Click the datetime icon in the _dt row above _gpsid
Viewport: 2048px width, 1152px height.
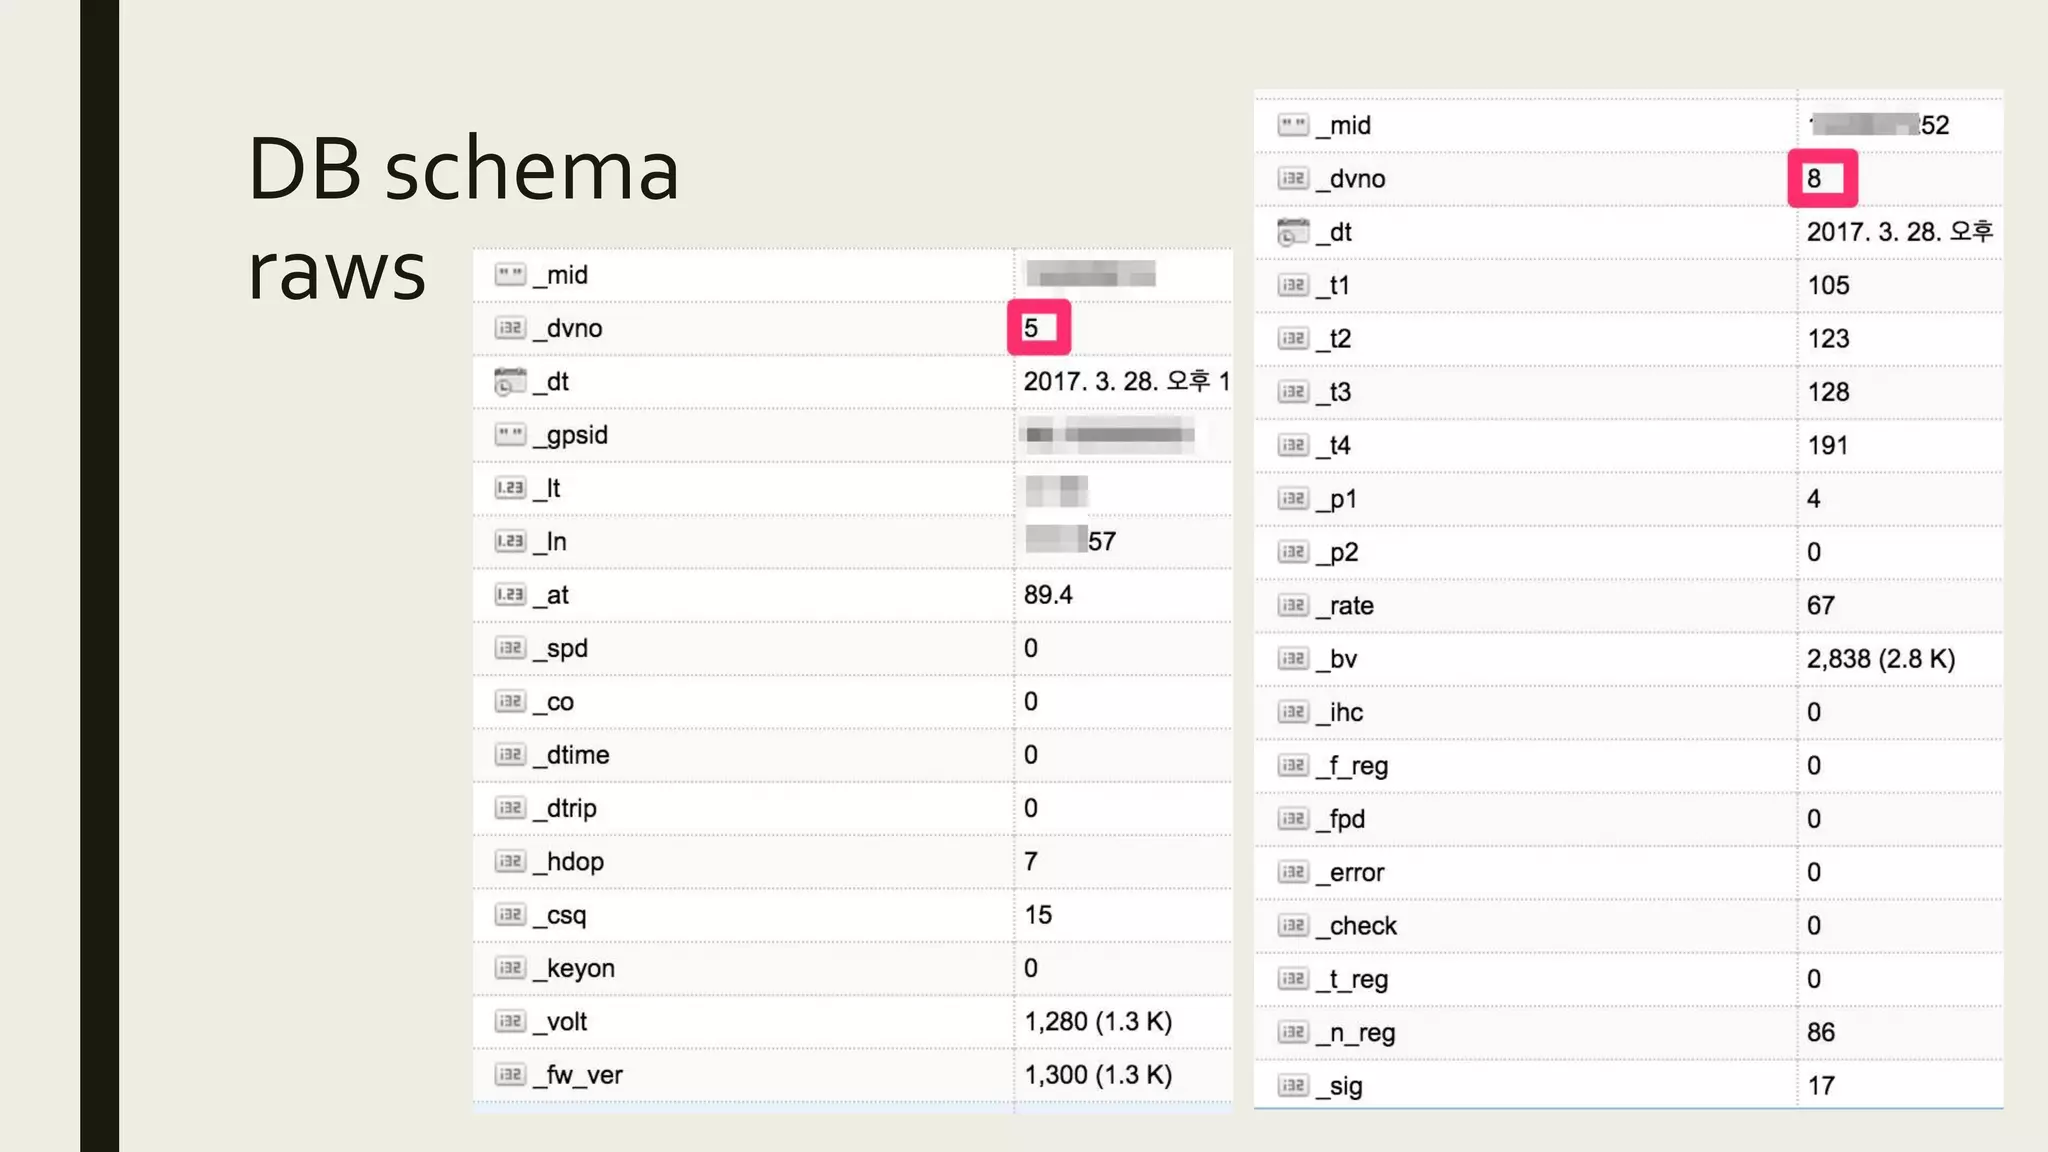pyautogui.click(x=510, y=381)
